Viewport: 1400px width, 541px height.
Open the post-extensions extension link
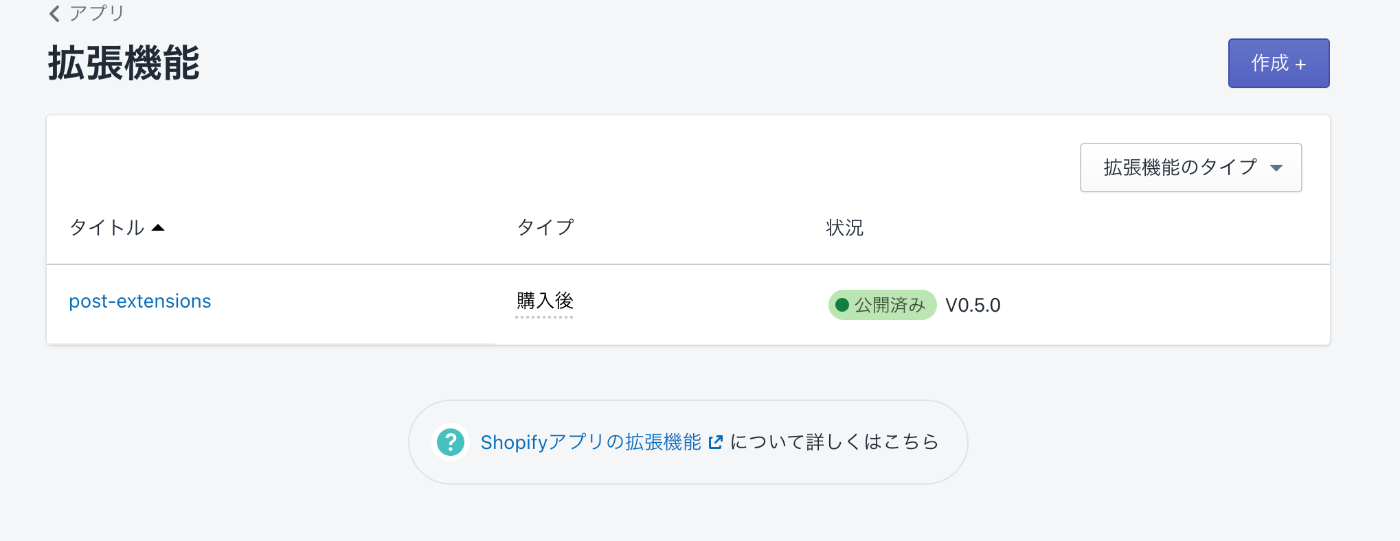pos(140,301)
